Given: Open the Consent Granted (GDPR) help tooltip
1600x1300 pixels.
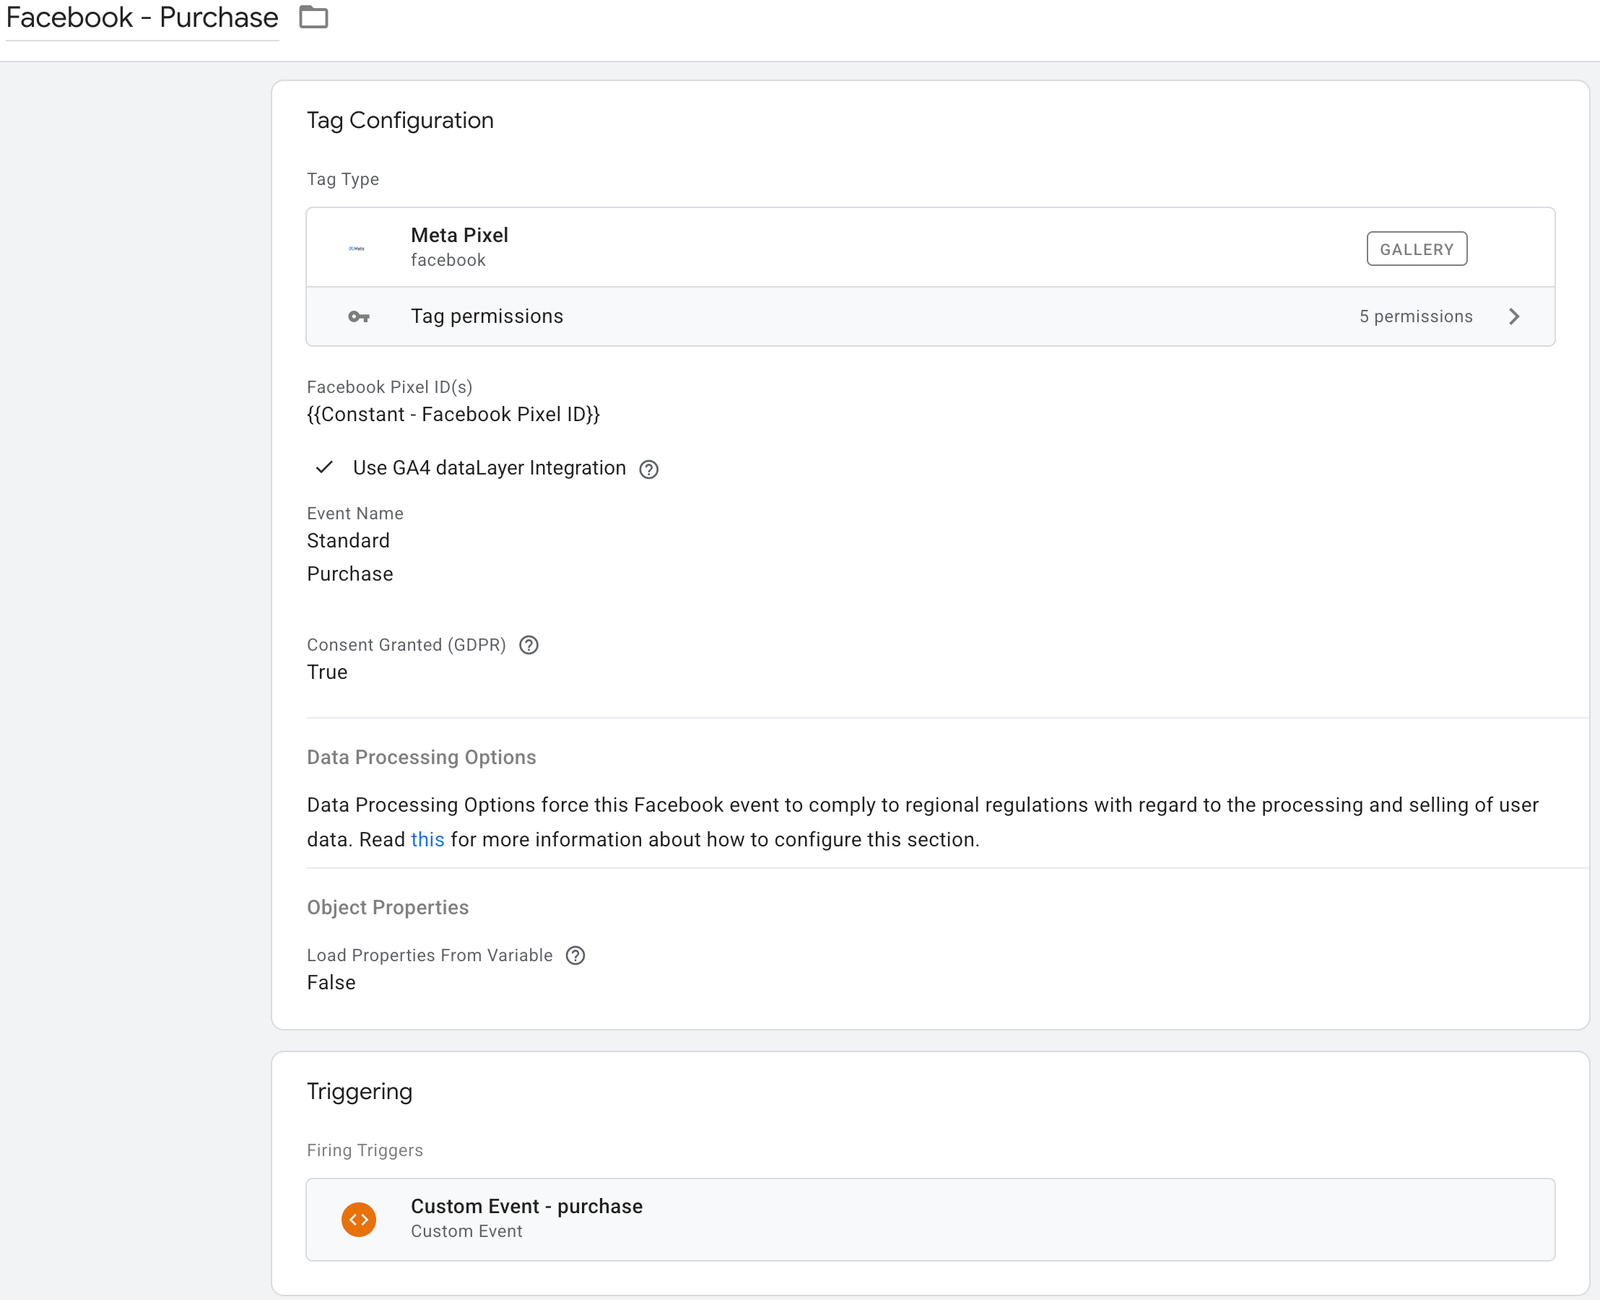Looking at the screenshot, I should click(529, 645).
